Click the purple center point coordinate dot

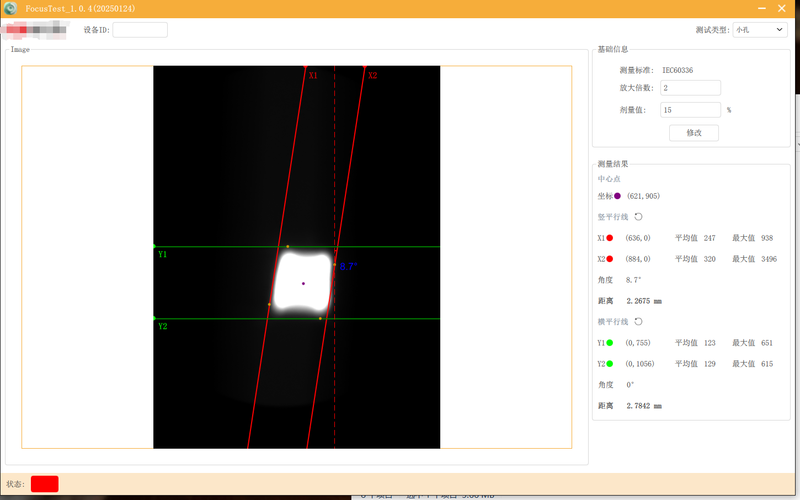coord(617,196)
